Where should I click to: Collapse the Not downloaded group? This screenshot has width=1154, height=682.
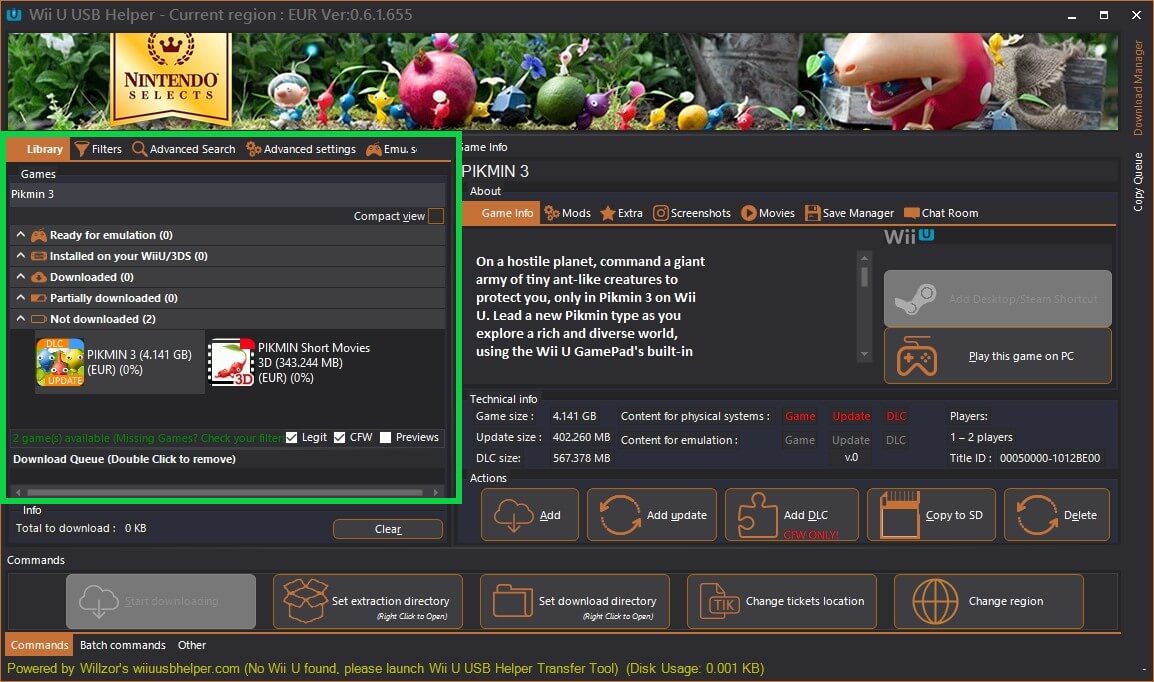click(20, 319)
